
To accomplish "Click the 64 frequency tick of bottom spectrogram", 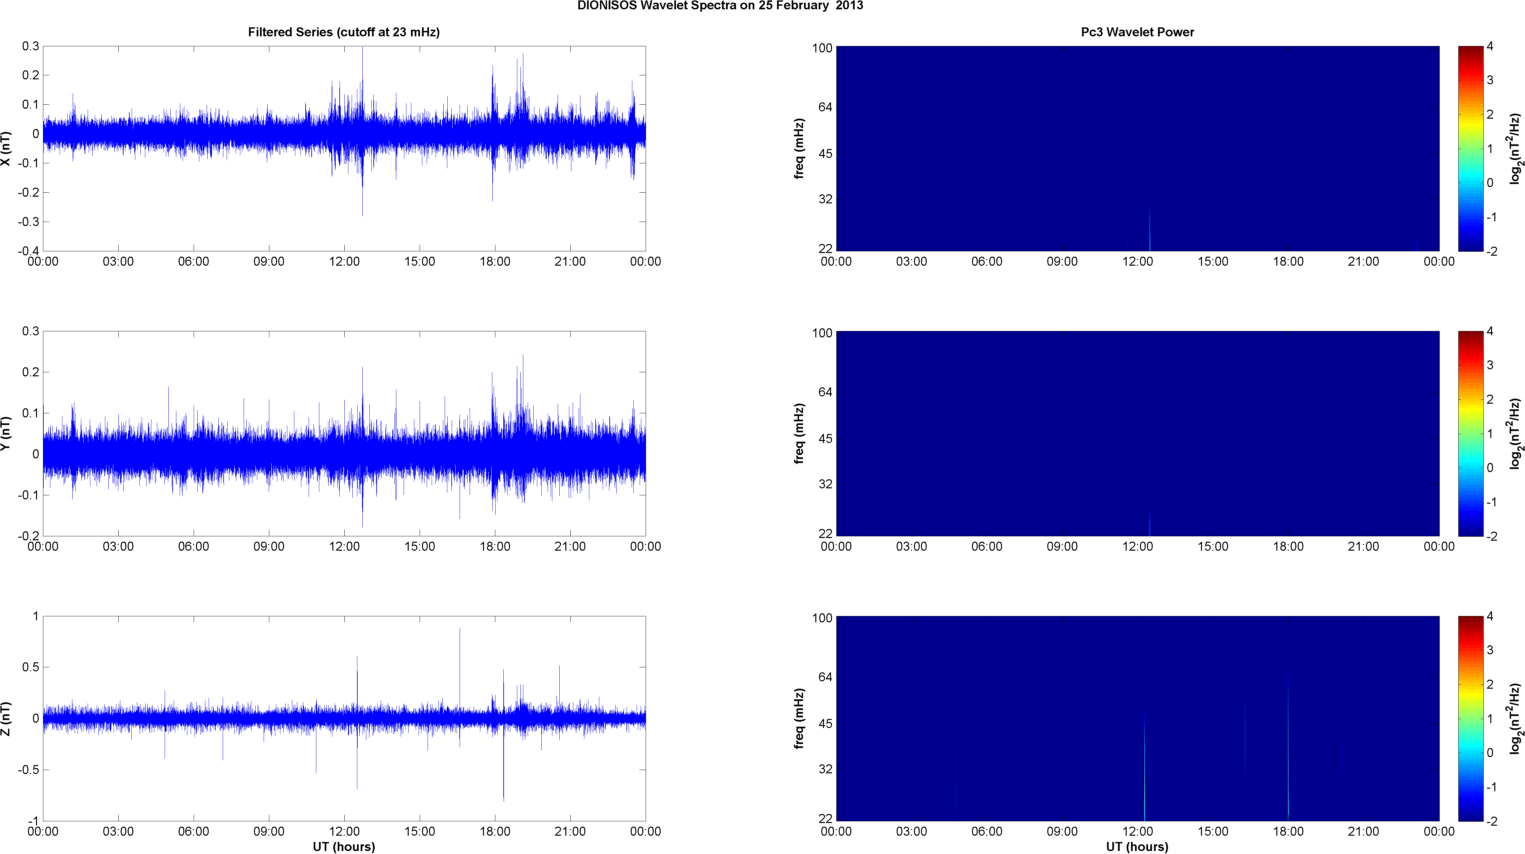I will 825,677.
